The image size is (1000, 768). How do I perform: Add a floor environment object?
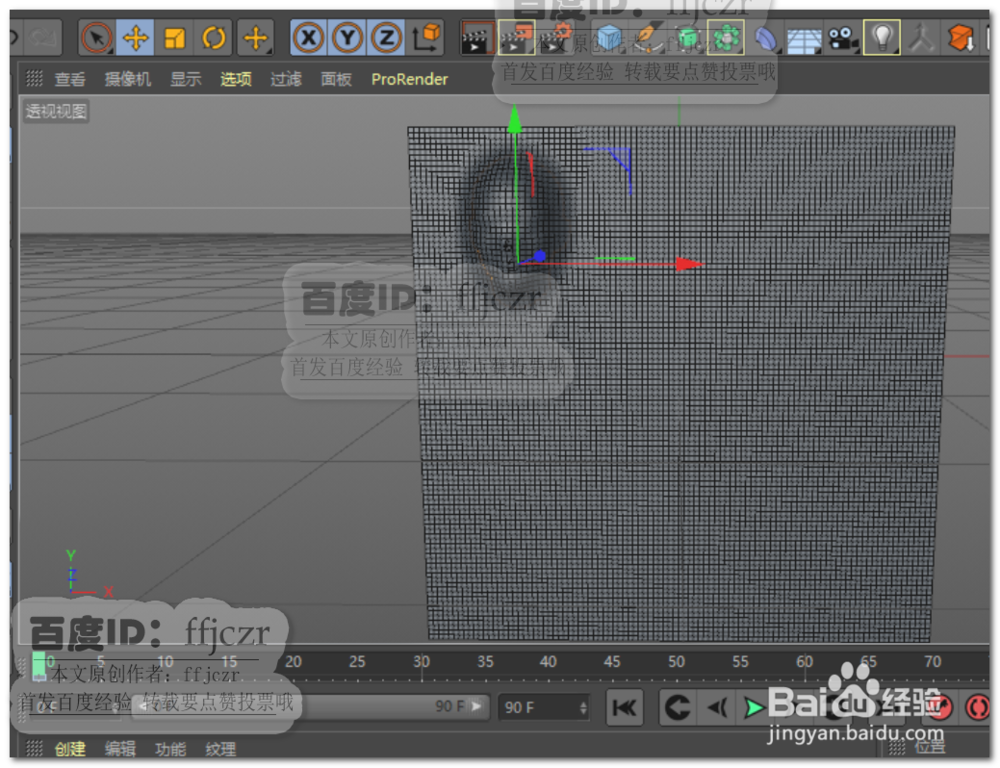pos(804,40)
